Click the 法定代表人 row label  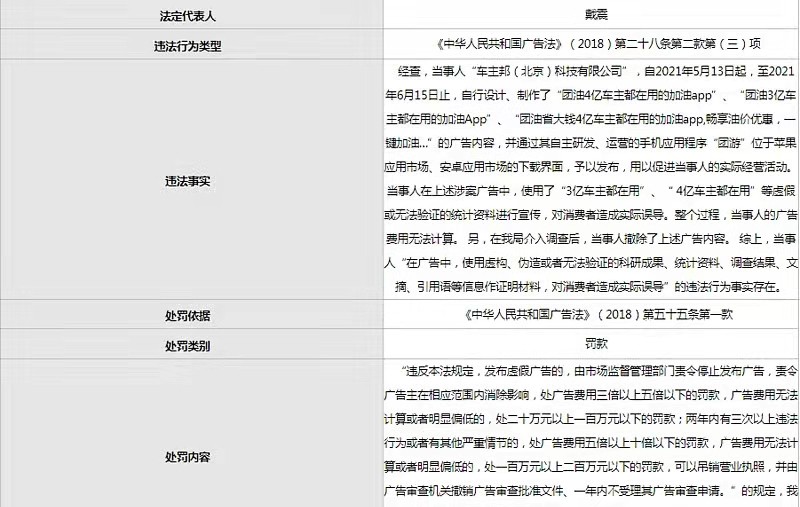[x=187, y=16]
